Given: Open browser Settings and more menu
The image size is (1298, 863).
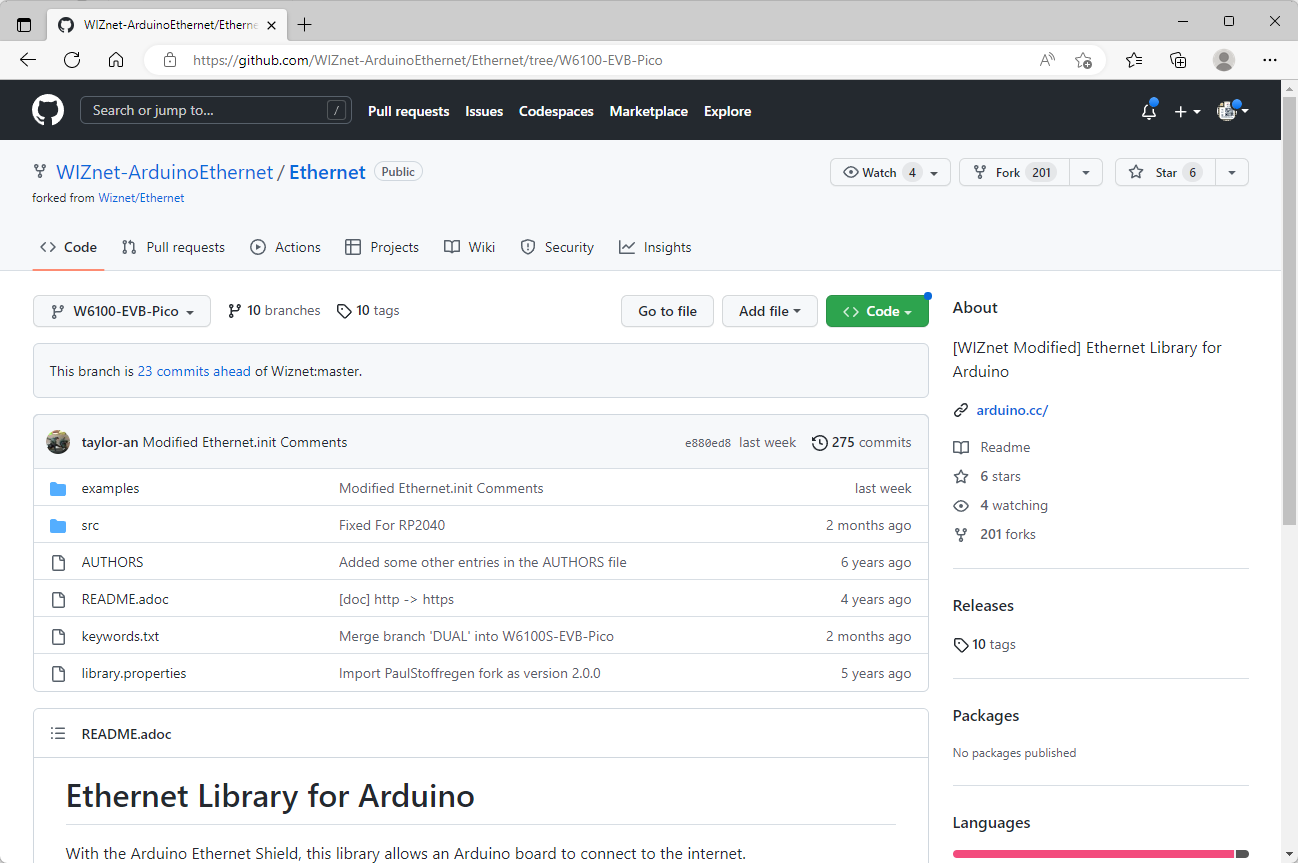Looking at the screenshot, I should tap(1270, 60).
